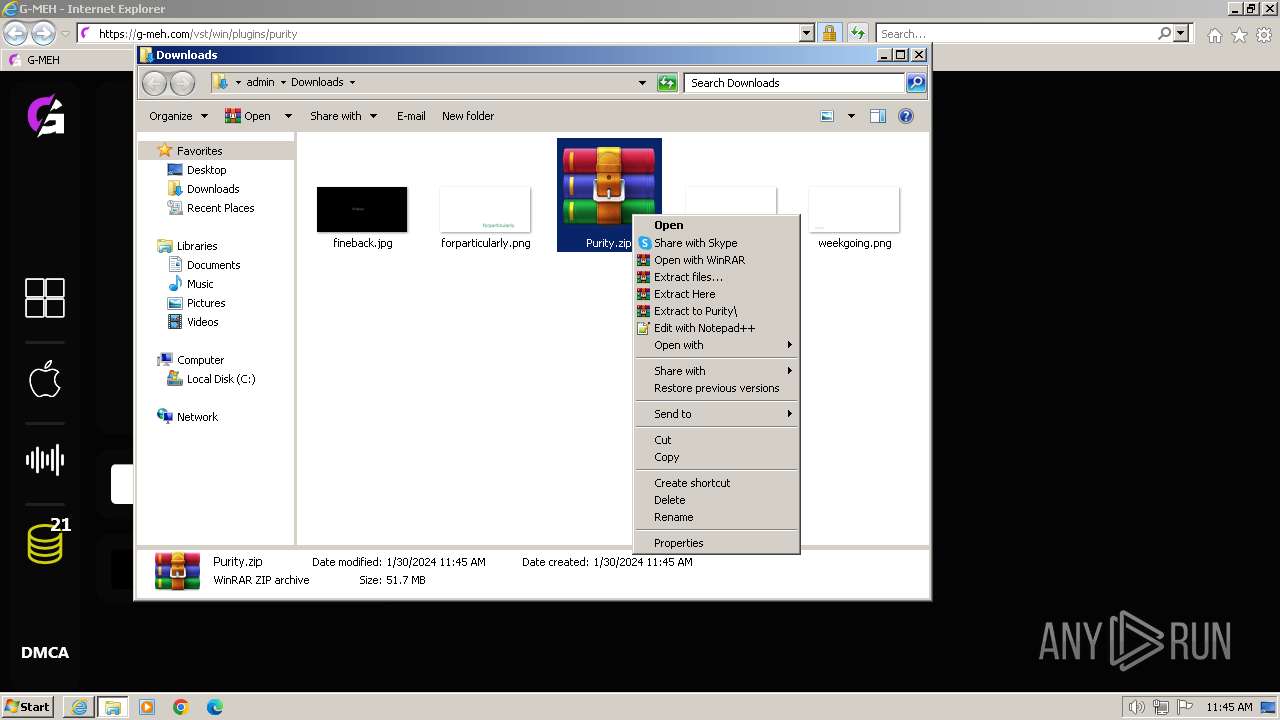
Task: Select the fineback.jpg thumbnail
Action: pos(362,209)
